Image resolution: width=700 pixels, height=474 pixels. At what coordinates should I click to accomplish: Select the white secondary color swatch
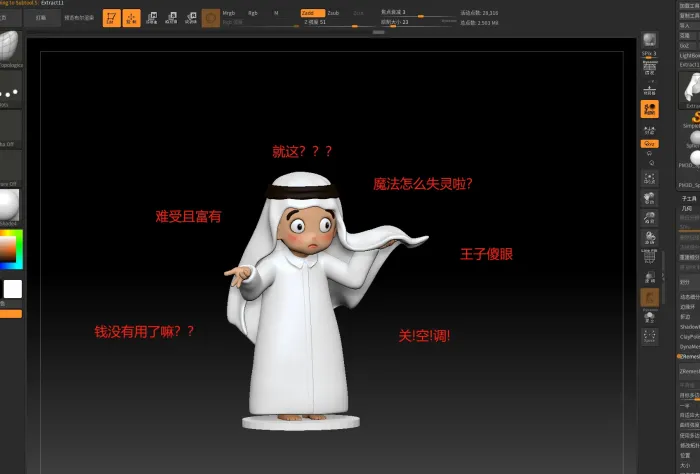[12, 289]
